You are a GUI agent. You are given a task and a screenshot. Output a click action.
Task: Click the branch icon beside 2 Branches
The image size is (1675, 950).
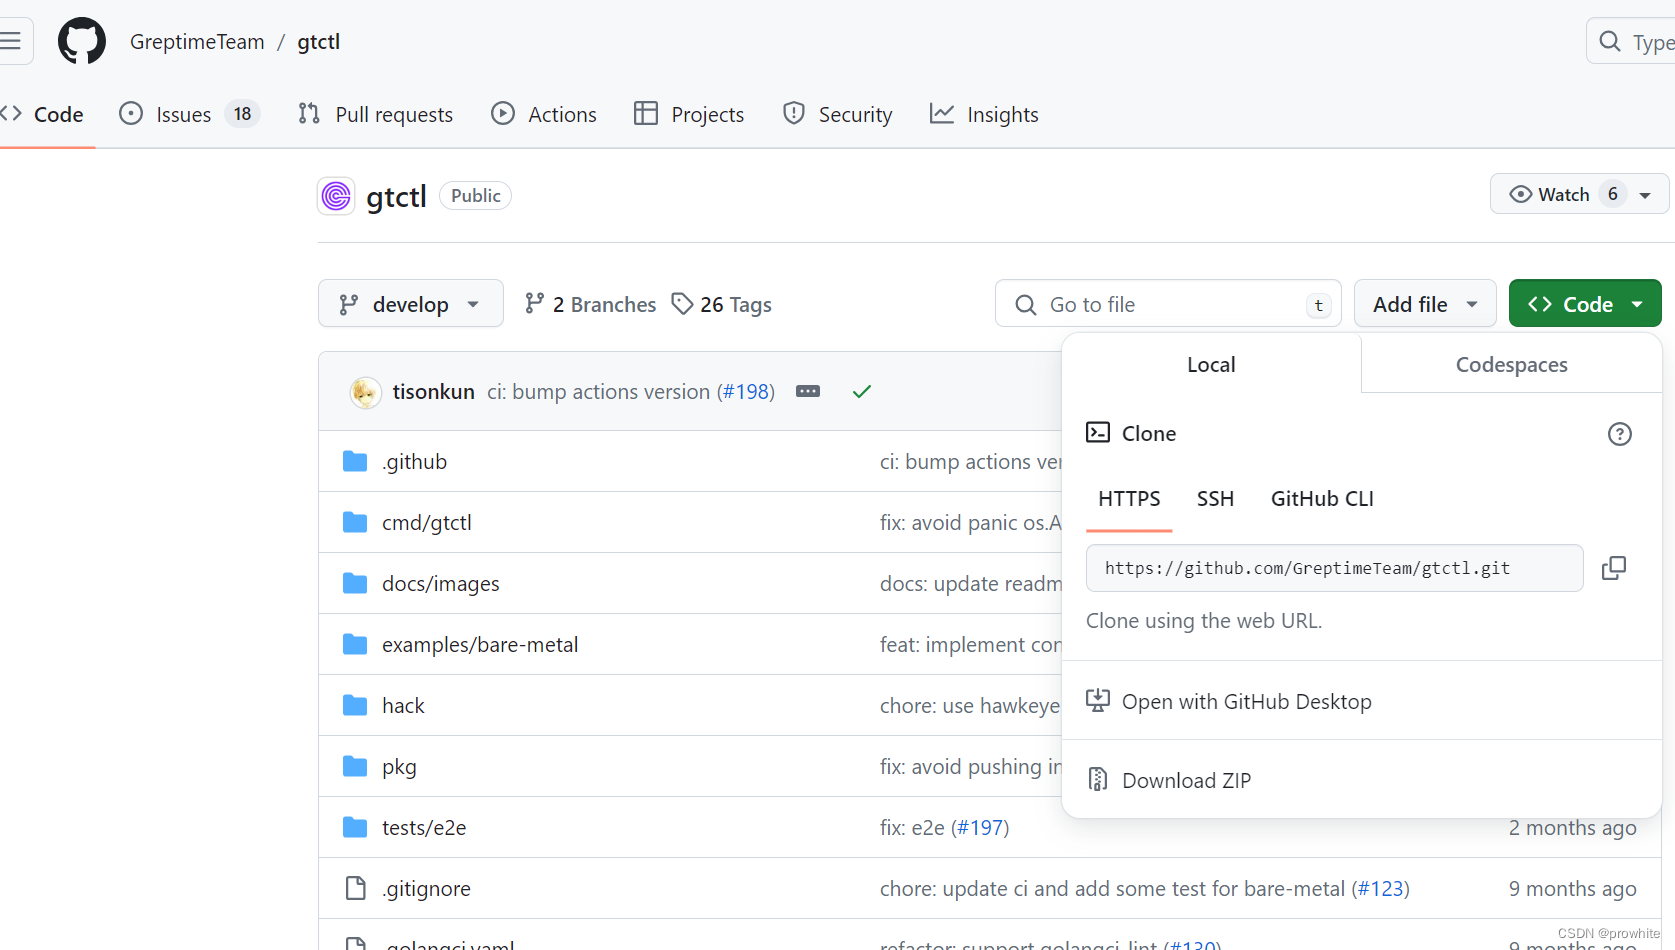pyautogui.click(x=535, y=304)
